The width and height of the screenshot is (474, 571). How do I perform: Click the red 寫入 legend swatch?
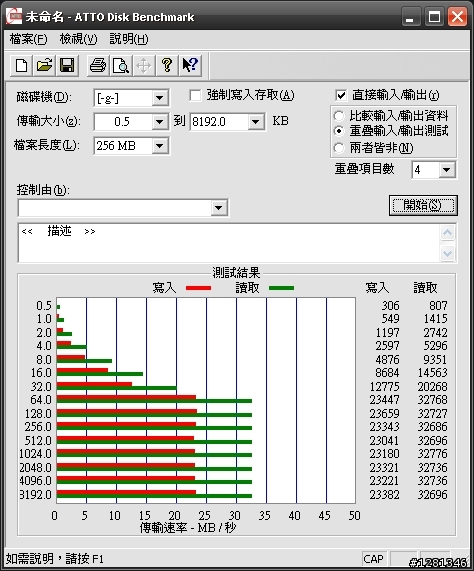pyautogui.click(x=198, y=288)
